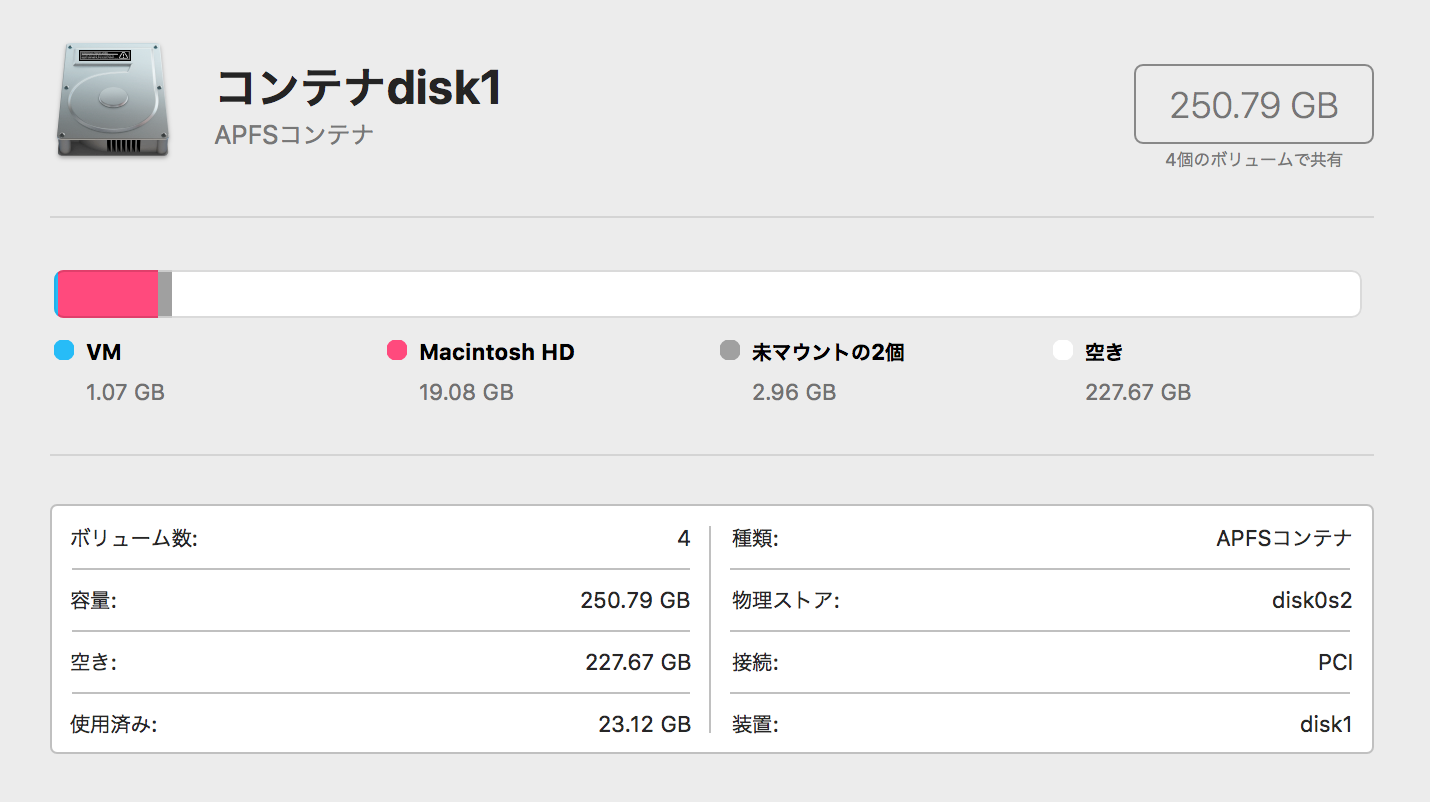Click the 空き legend label

(x=1104, y=352)
